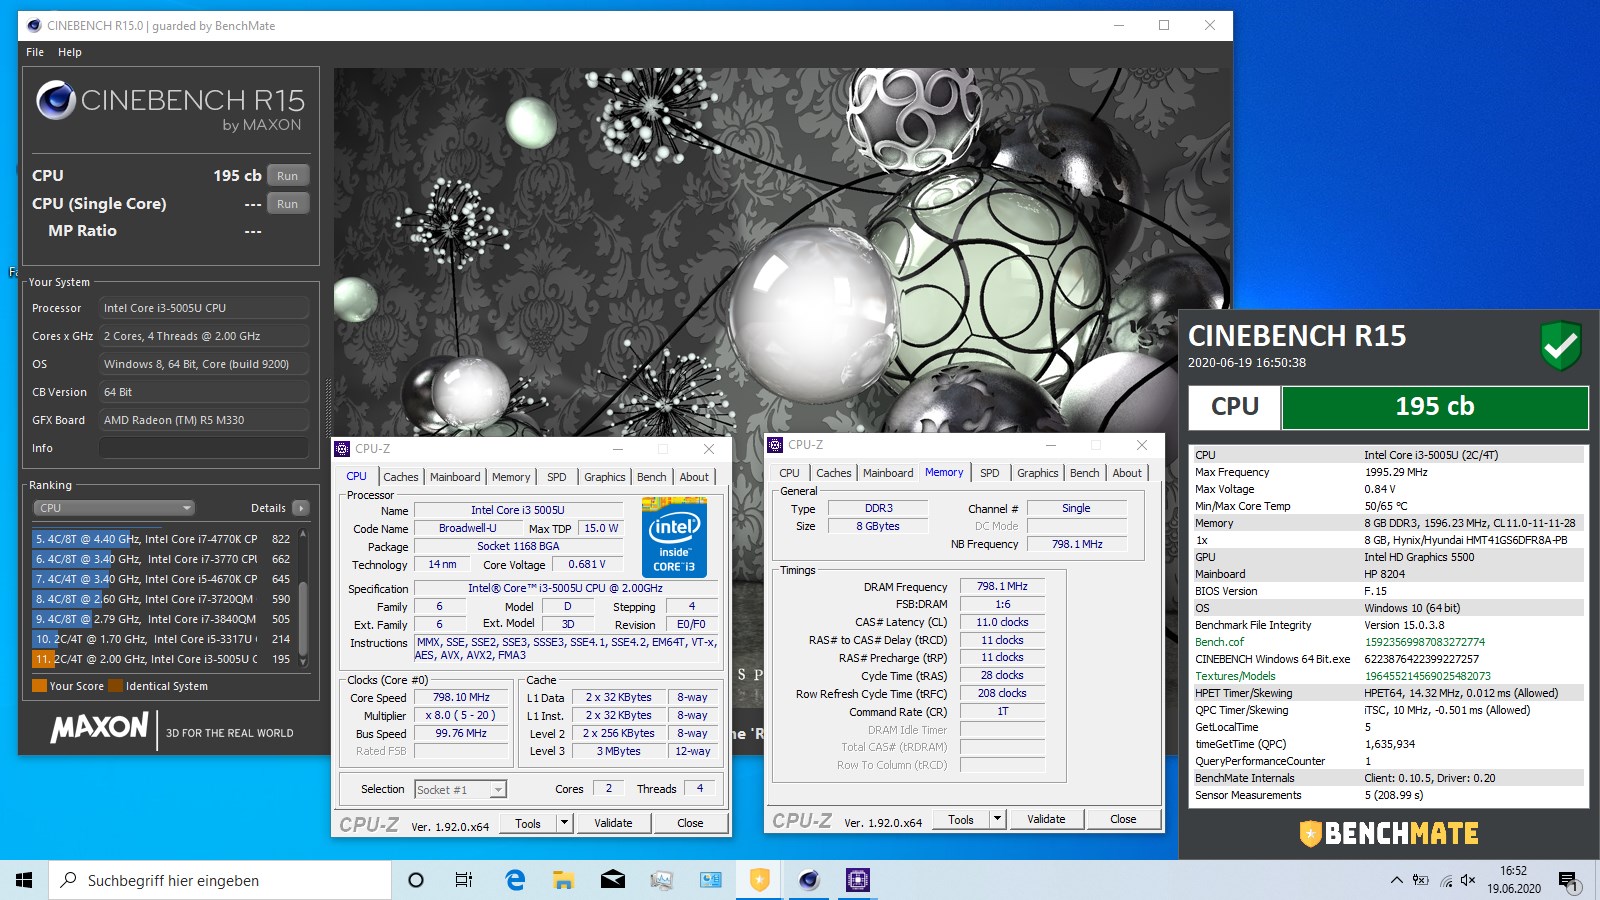This screenshot has width=1600, height=900.
Task: Click the Your Score orange legend swatch
Action: [x=40, y=686]
